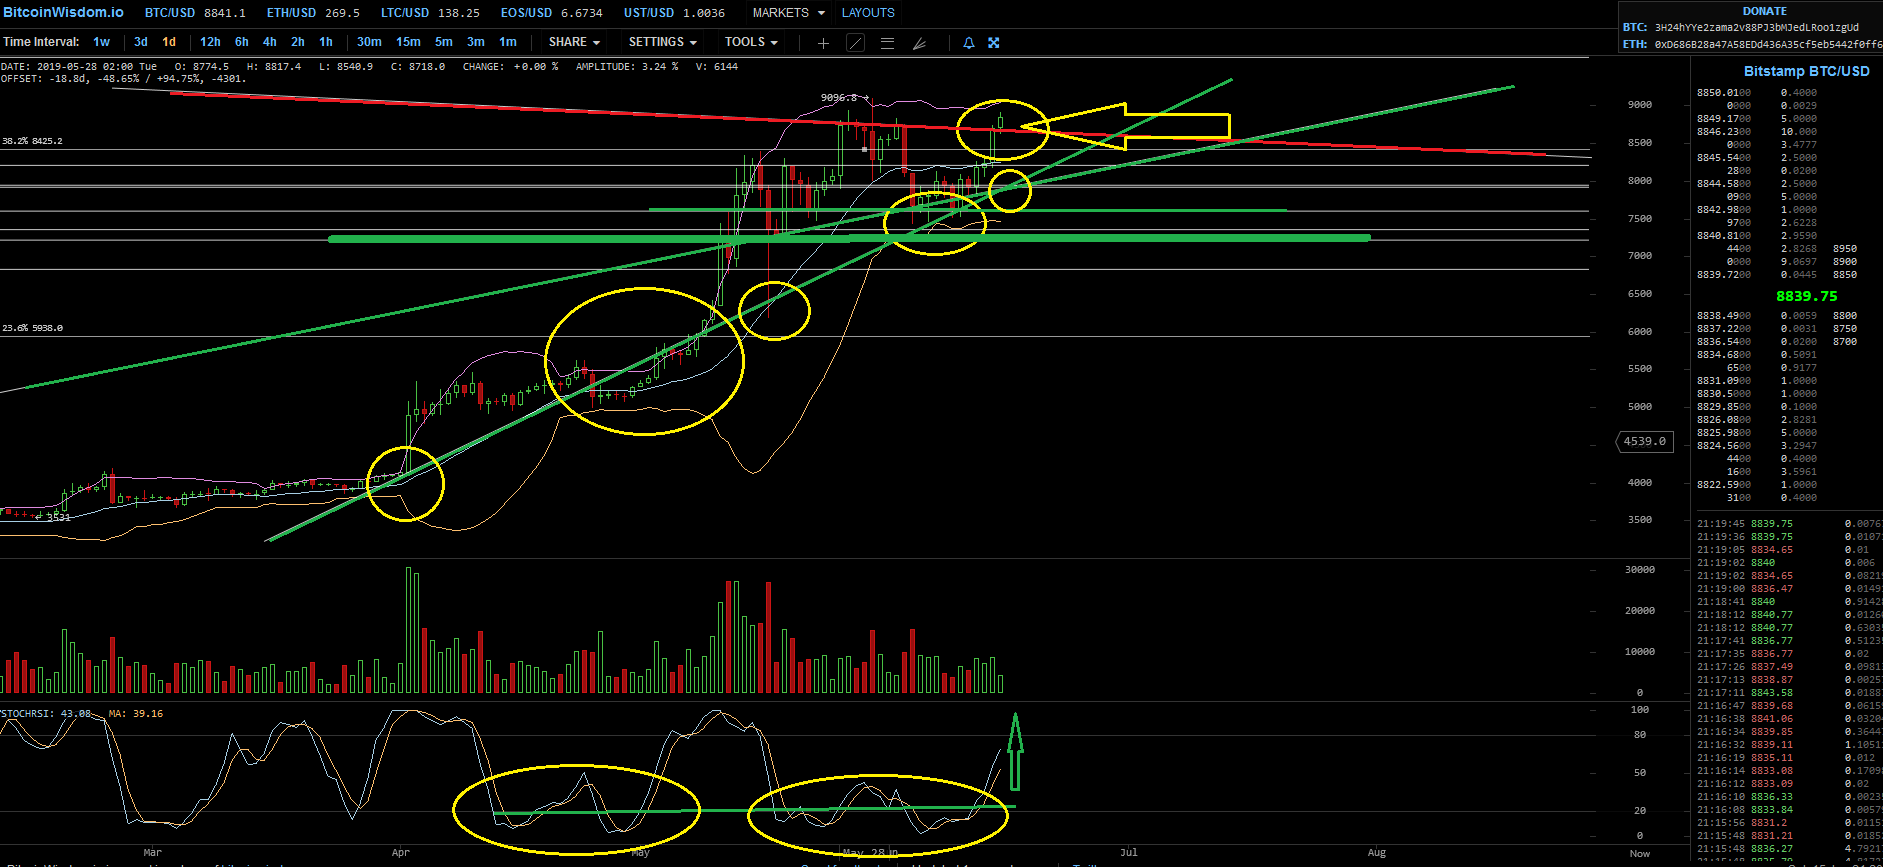The image size is (1883, 867).
Task: Click the 8822.59 bid price row
Action: pyautogui.click(x=1757, y=485)
